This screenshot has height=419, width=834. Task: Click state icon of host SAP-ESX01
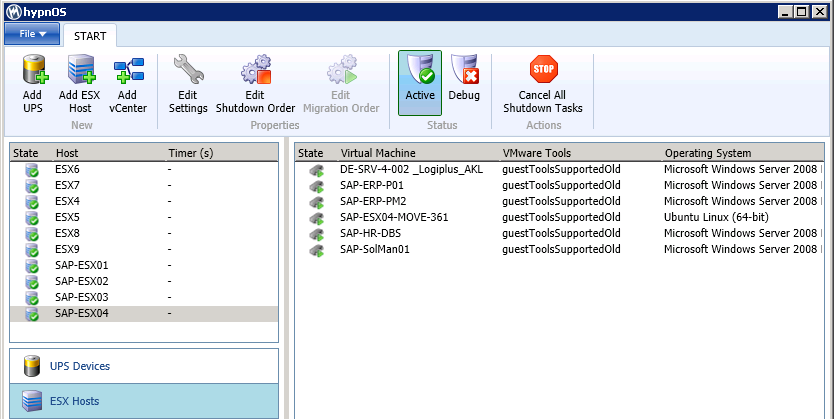click(x=32, y=266)
